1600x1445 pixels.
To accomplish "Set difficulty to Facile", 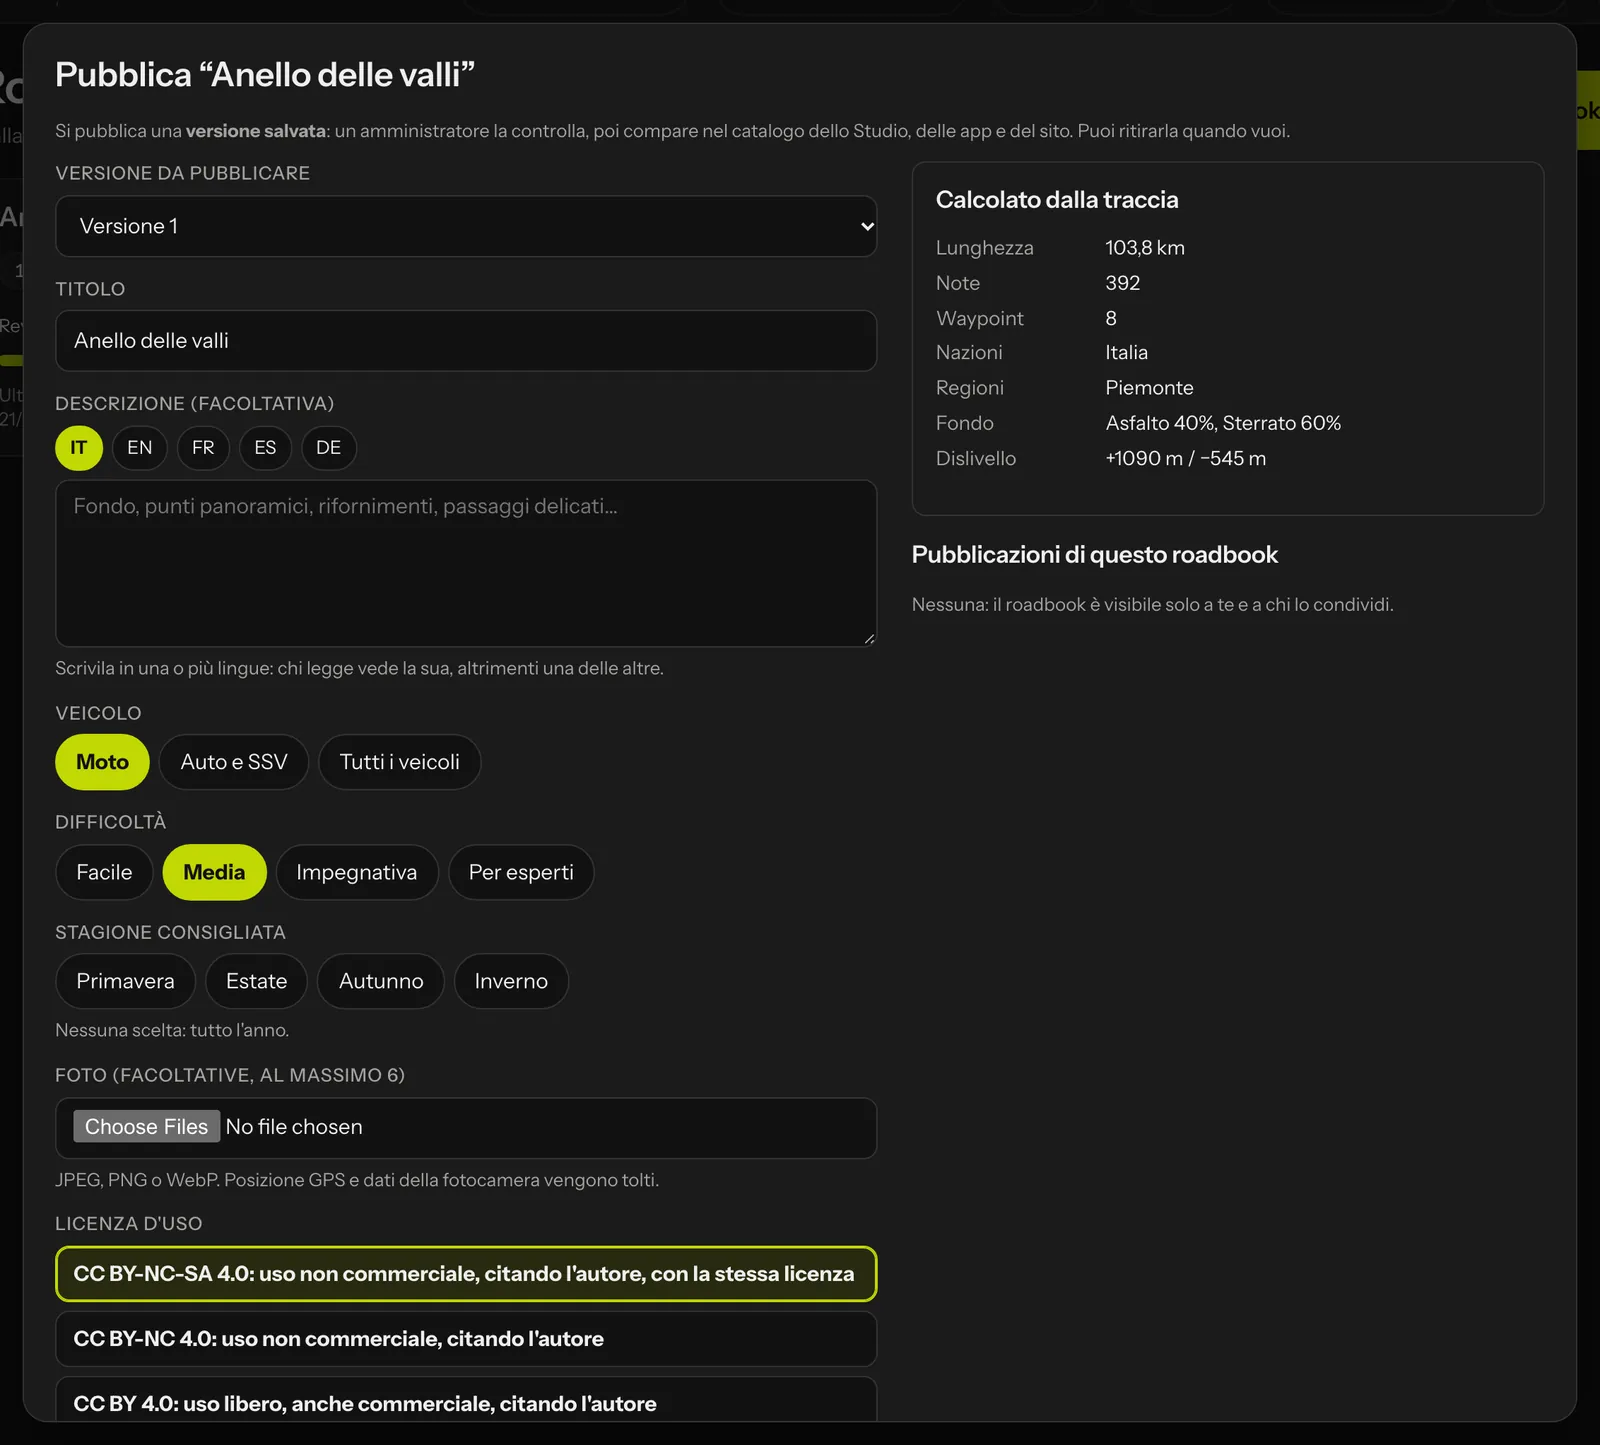I will (x=104, y=872).
